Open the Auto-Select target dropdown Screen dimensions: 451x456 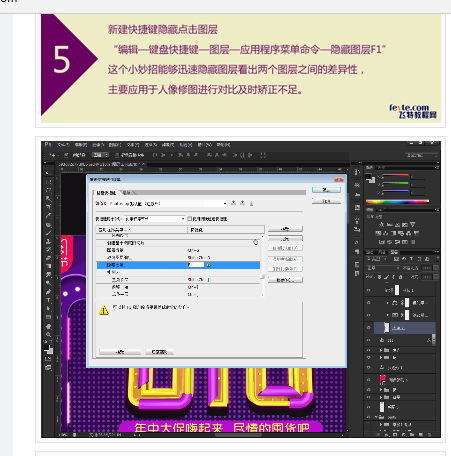(100, 155)
